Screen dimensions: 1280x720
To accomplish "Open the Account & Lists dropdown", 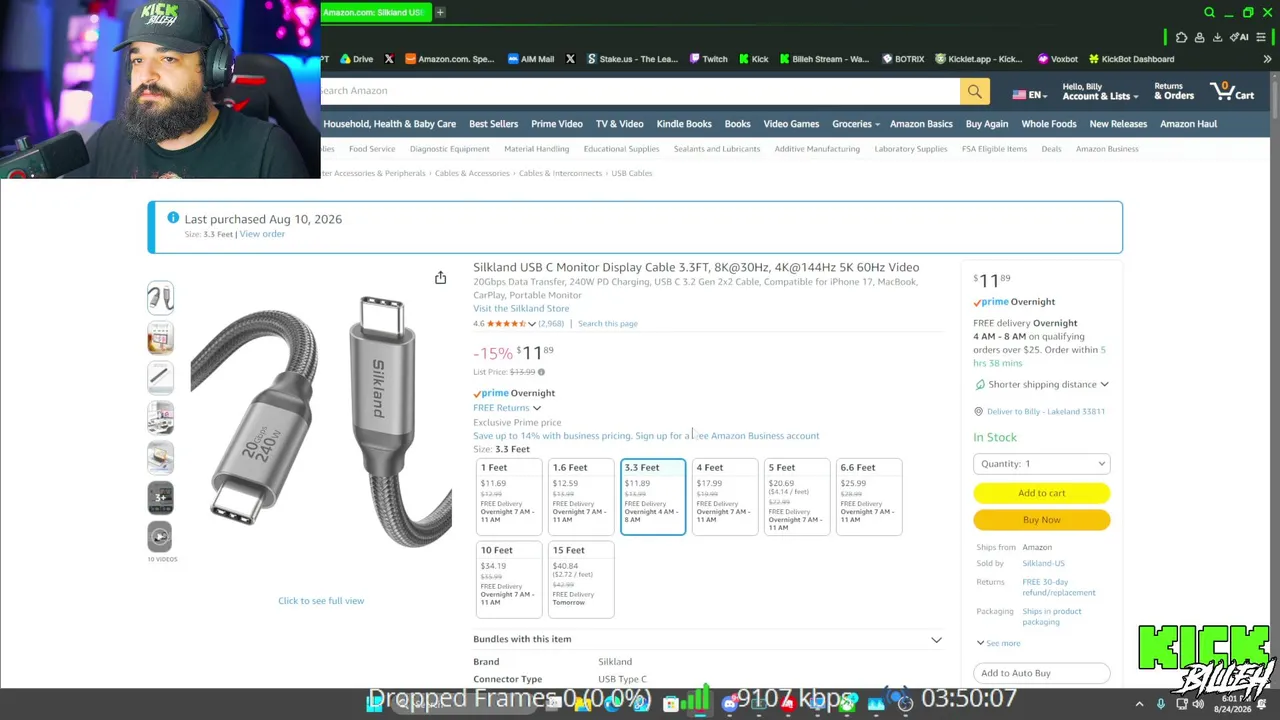I will click(1100, 92).
